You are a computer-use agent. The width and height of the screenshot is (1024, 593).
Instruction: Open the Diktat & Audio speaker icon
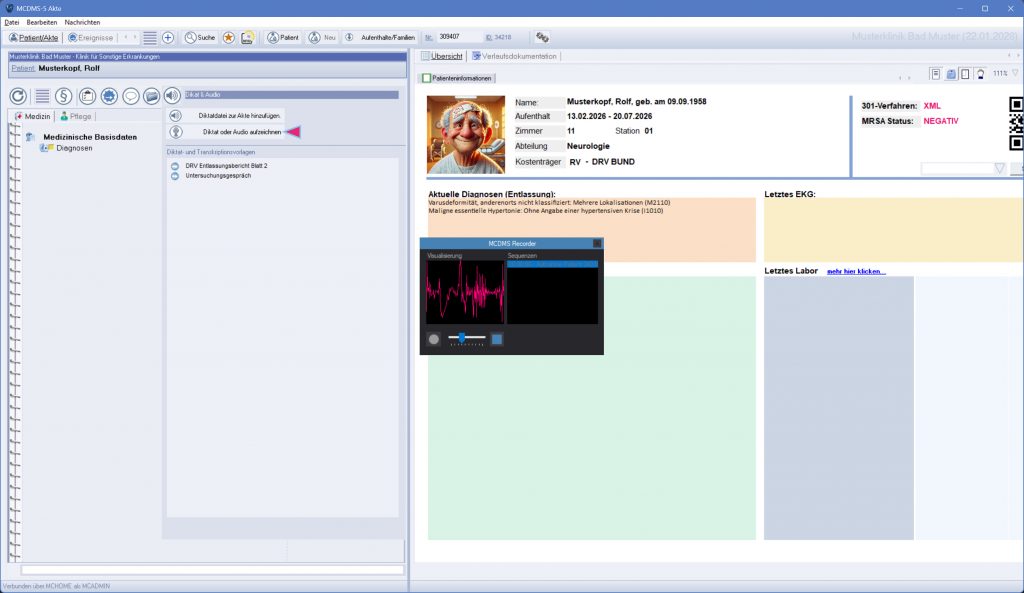172,96
